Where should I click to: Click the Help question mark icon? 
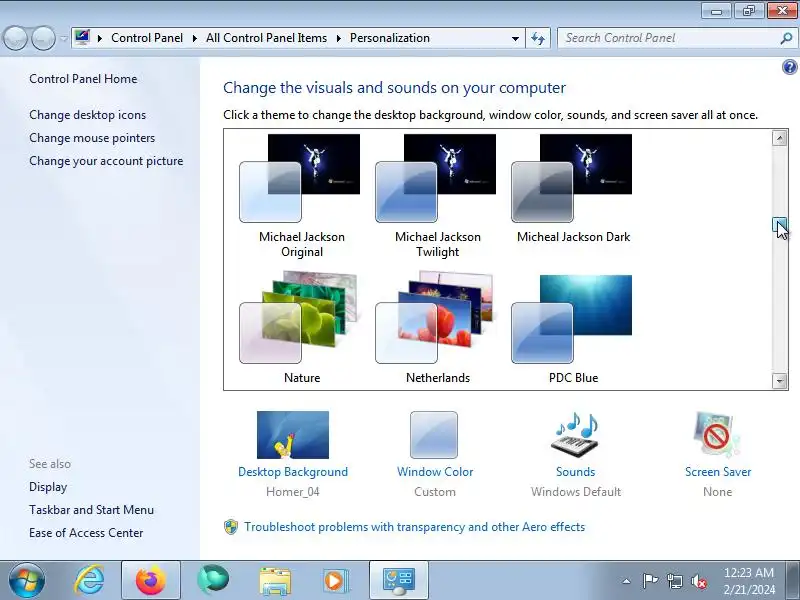(x=789, y=67)
